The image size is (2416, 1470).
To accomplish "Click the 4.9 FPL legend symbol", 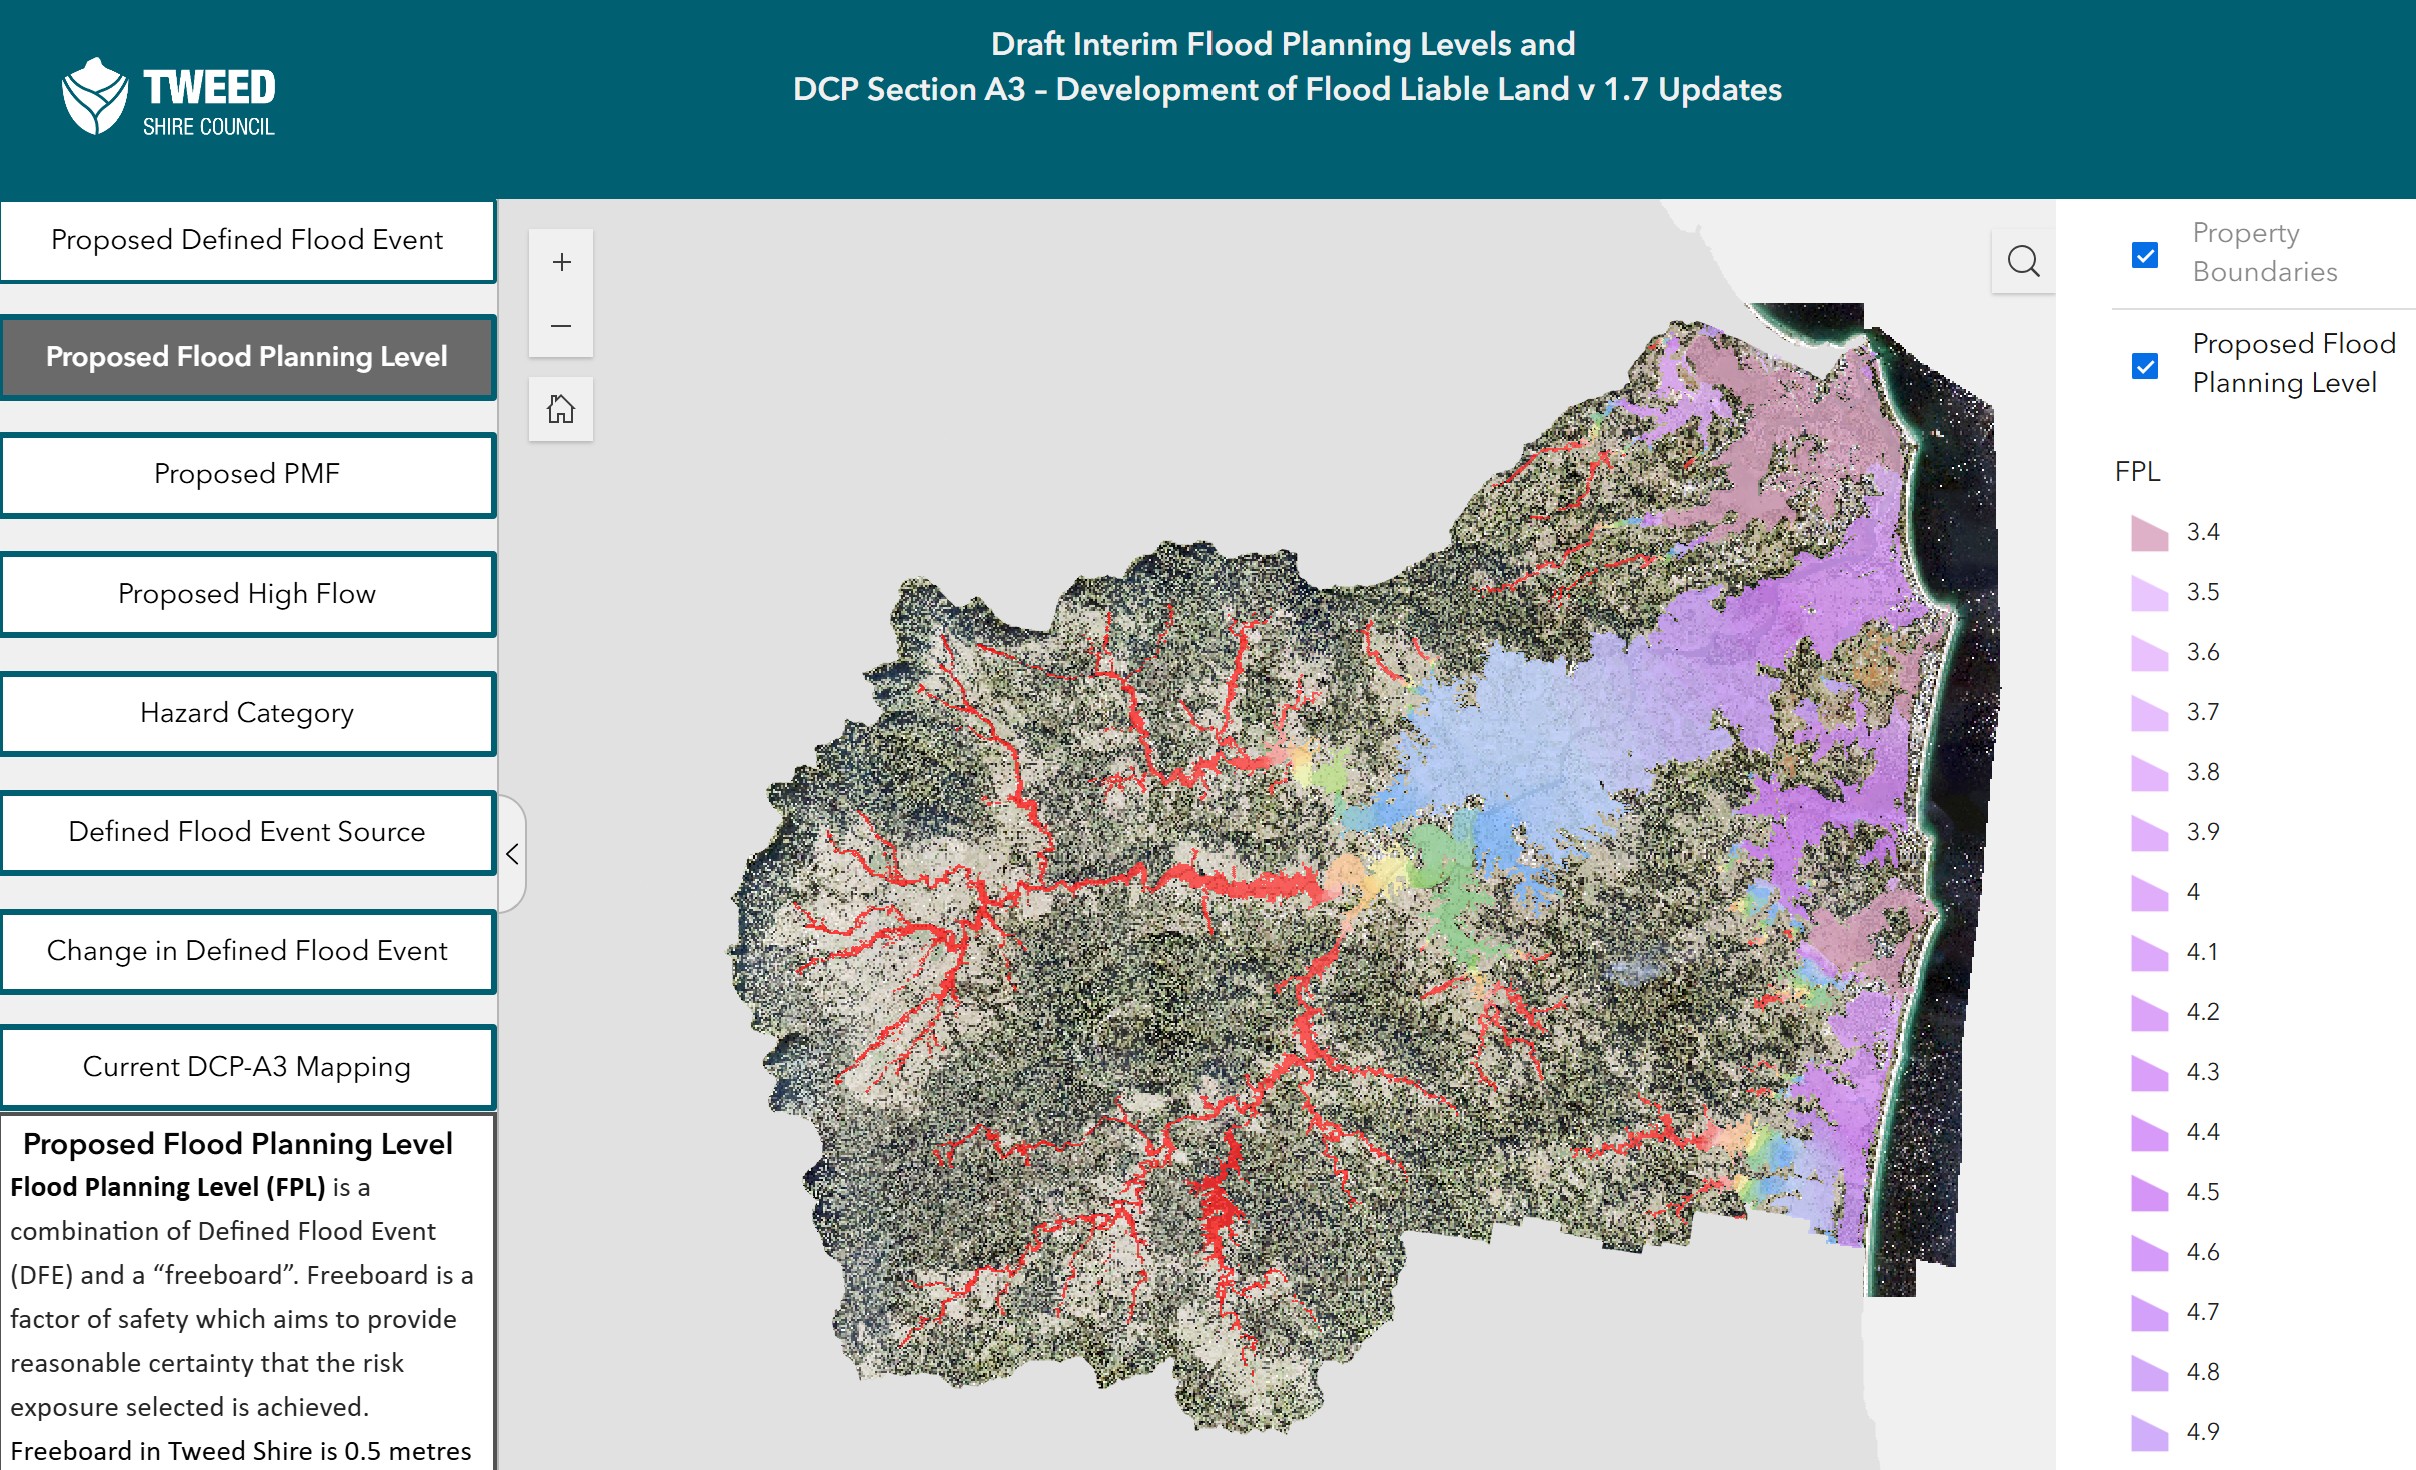I will (2149, 1433).
